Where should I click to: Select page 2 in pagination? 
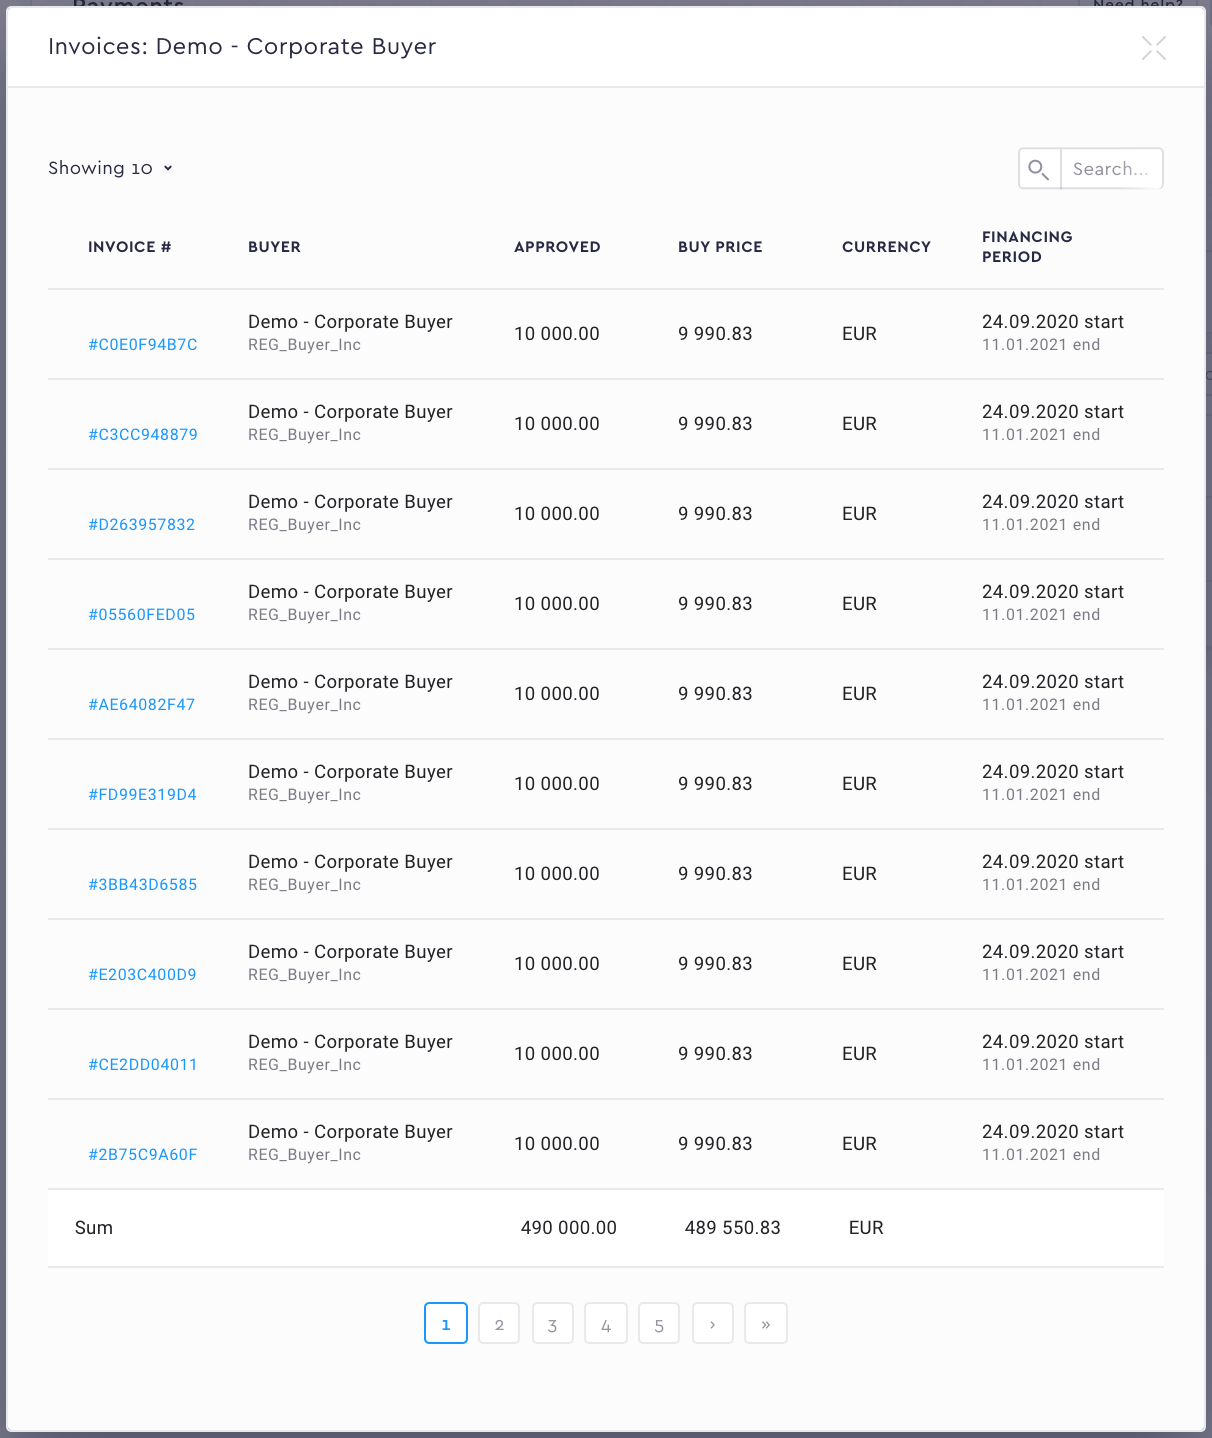tap(499, 1324)
